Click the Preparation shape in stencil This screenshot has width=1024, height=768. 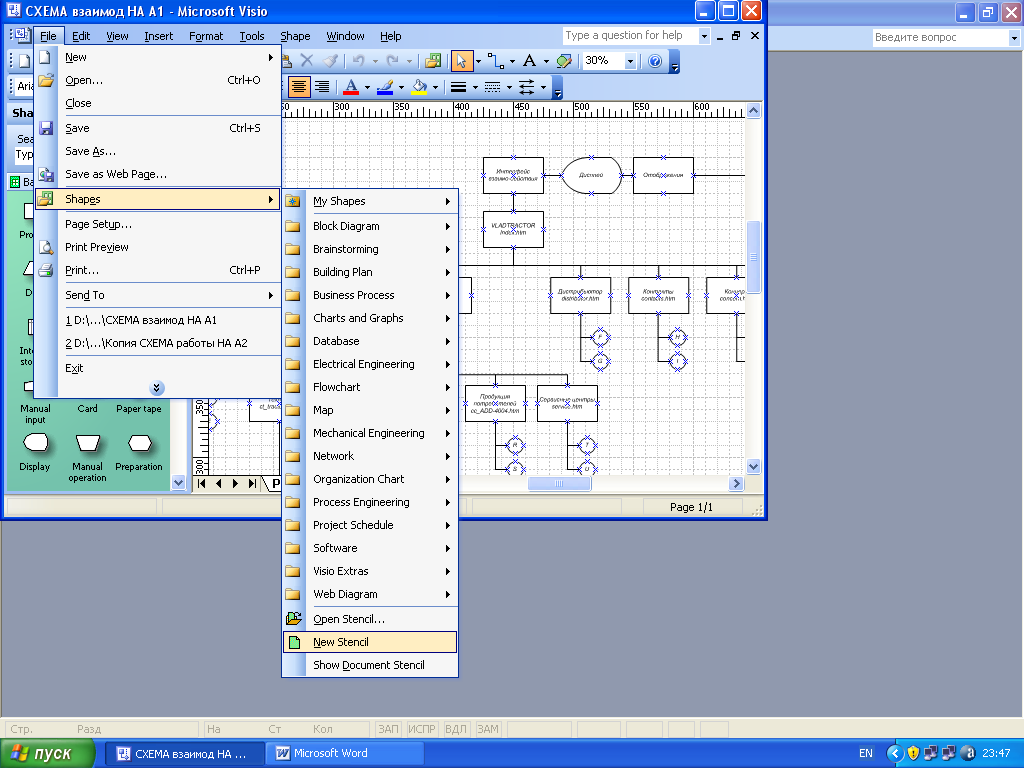coord(139,443)
